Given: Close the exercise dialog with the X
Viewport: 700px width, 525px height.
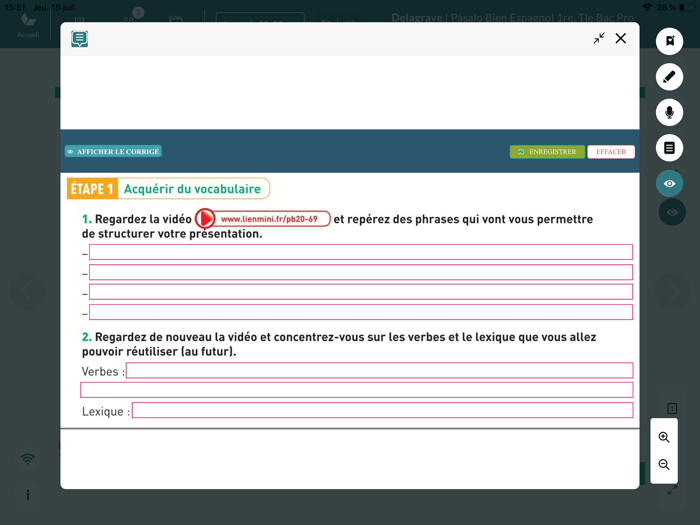Looking at the screenshot, I should [621, 38].
